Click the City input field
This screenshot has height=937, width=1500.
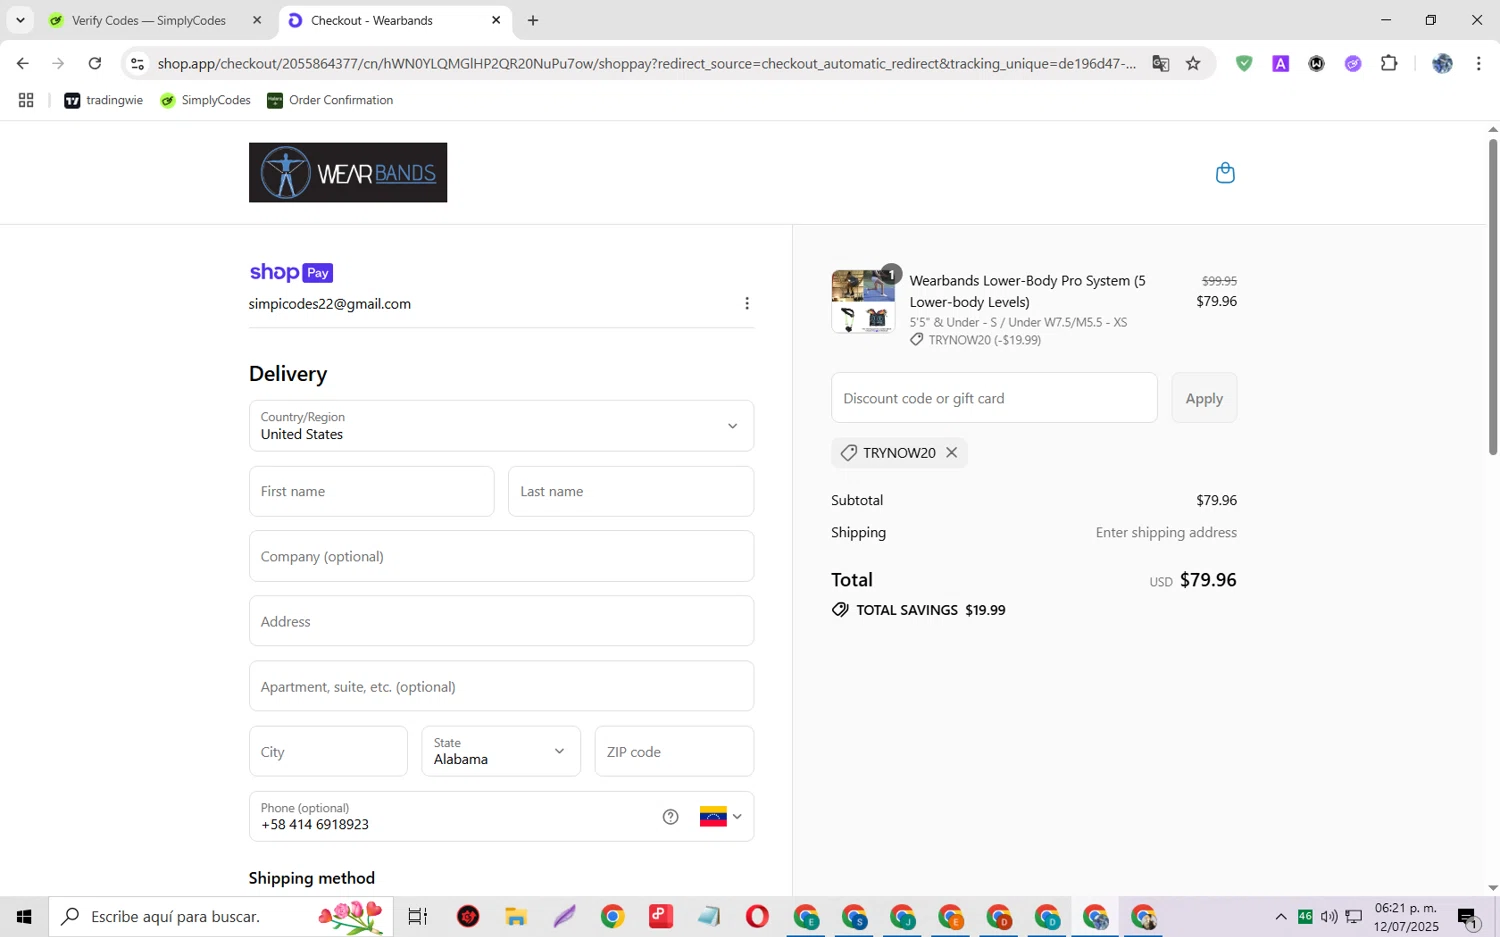tap(328, 752)
